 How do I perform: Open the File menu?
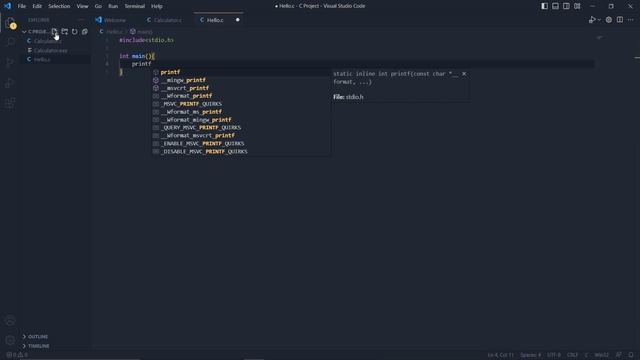[22, 6]
